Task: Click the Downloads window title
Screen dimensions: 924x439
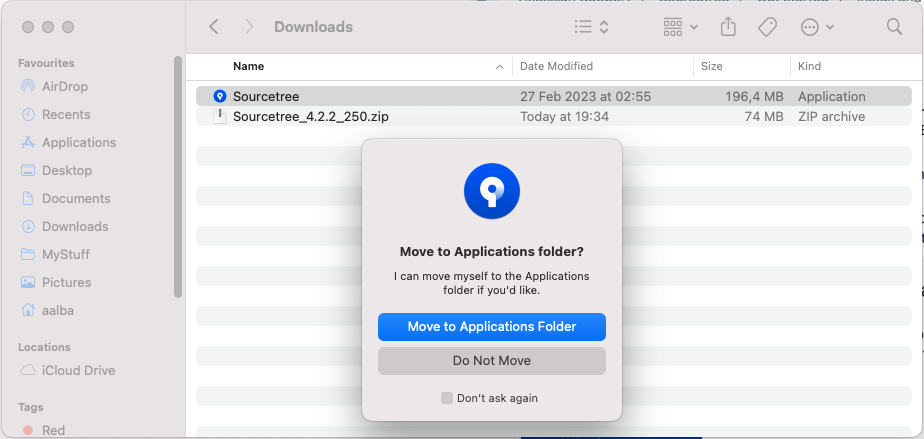Action: point(314,27)
